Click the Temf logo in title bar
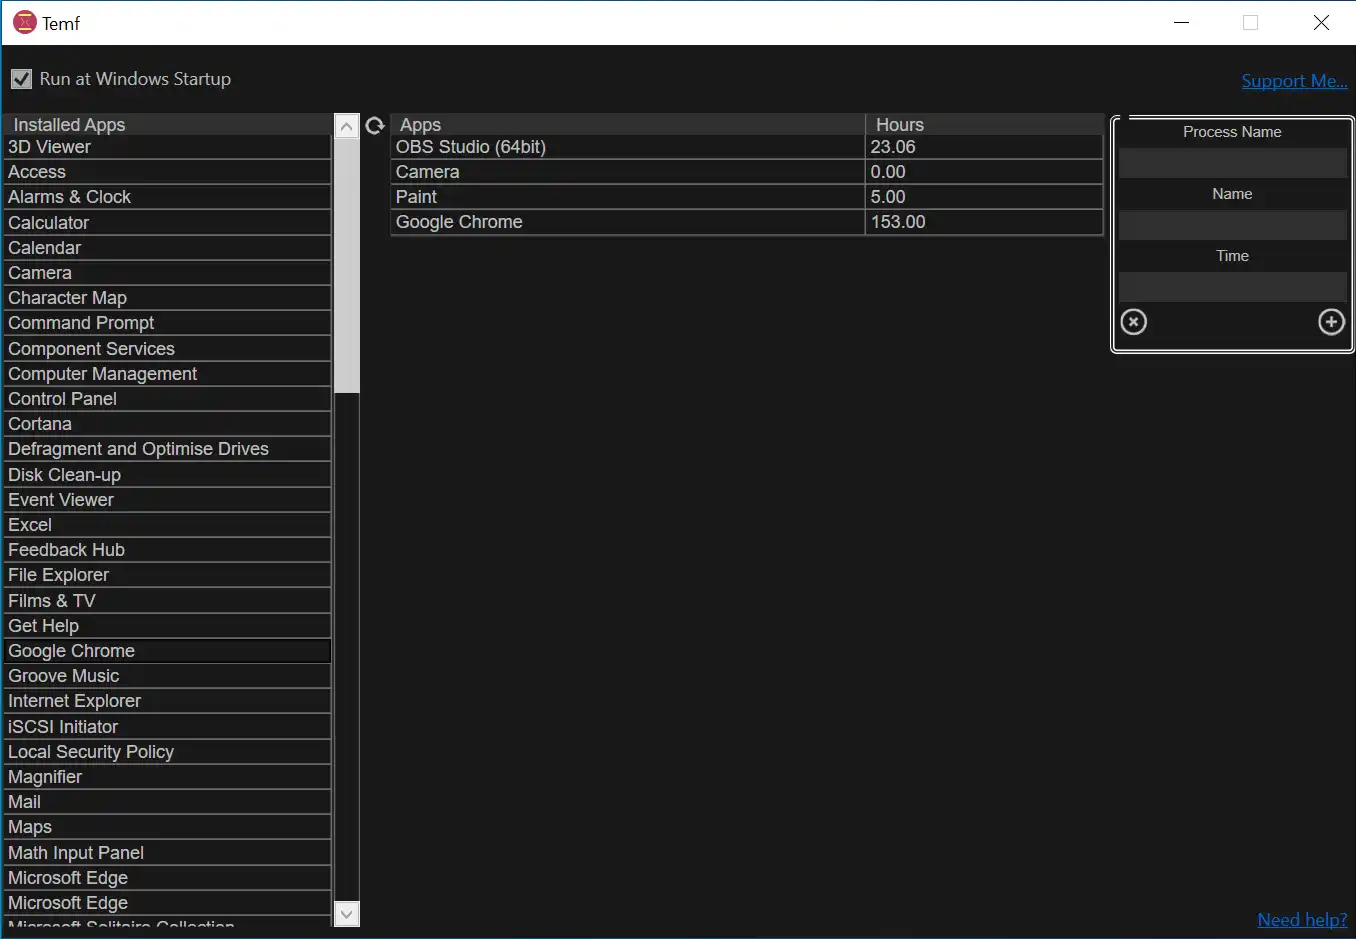Image resolution: width=1356 pixels, height=939 pixels. point(25,22)
